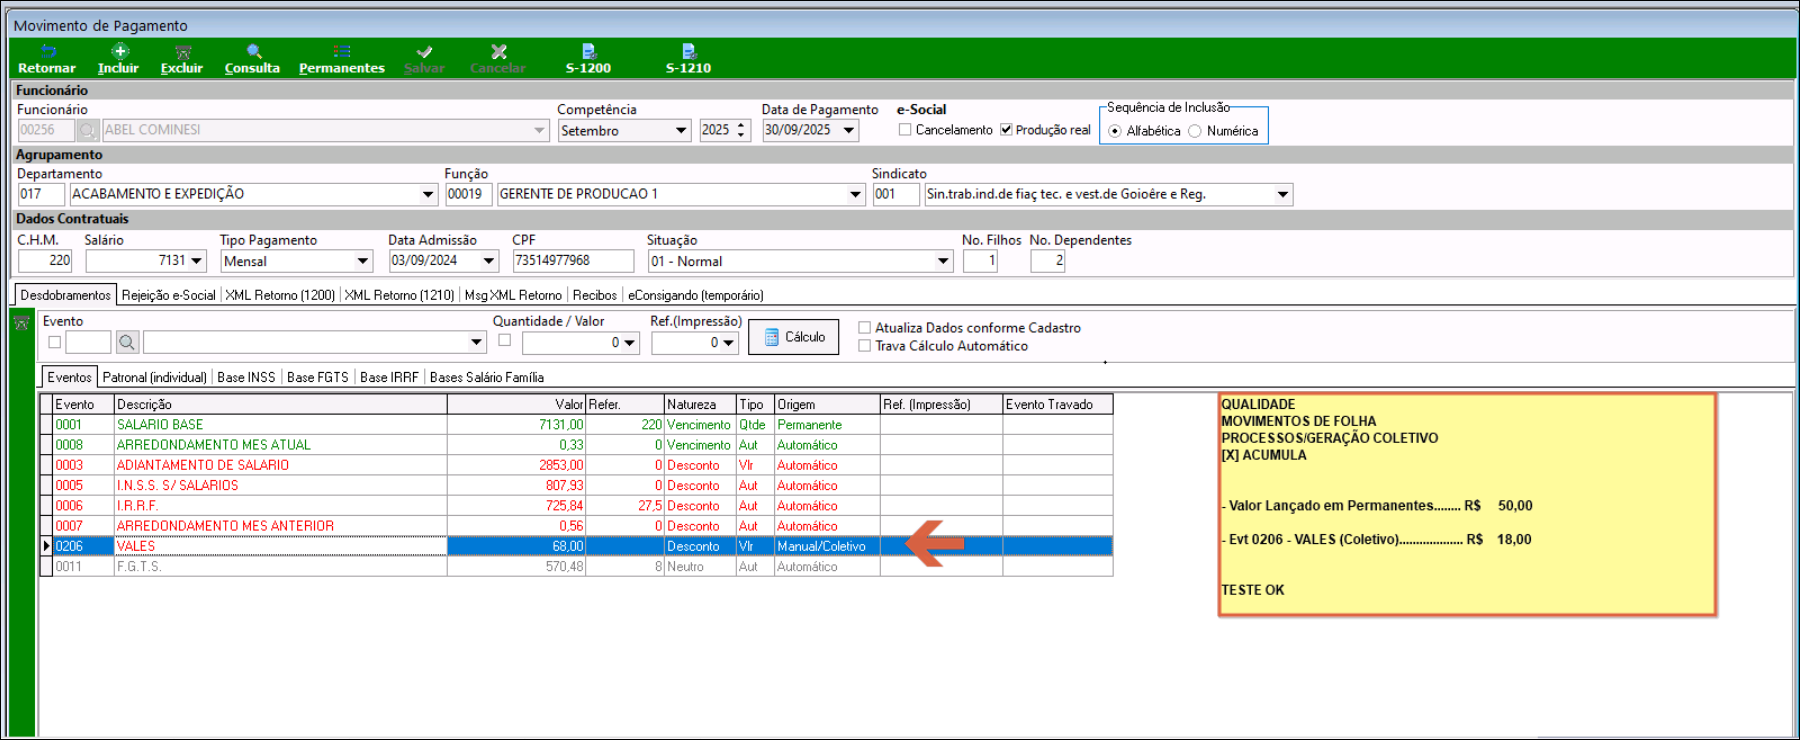Enable the Cancelamento checkbox
The height and width of the screenshot is (740, 1800).
[x=905, y=130]
